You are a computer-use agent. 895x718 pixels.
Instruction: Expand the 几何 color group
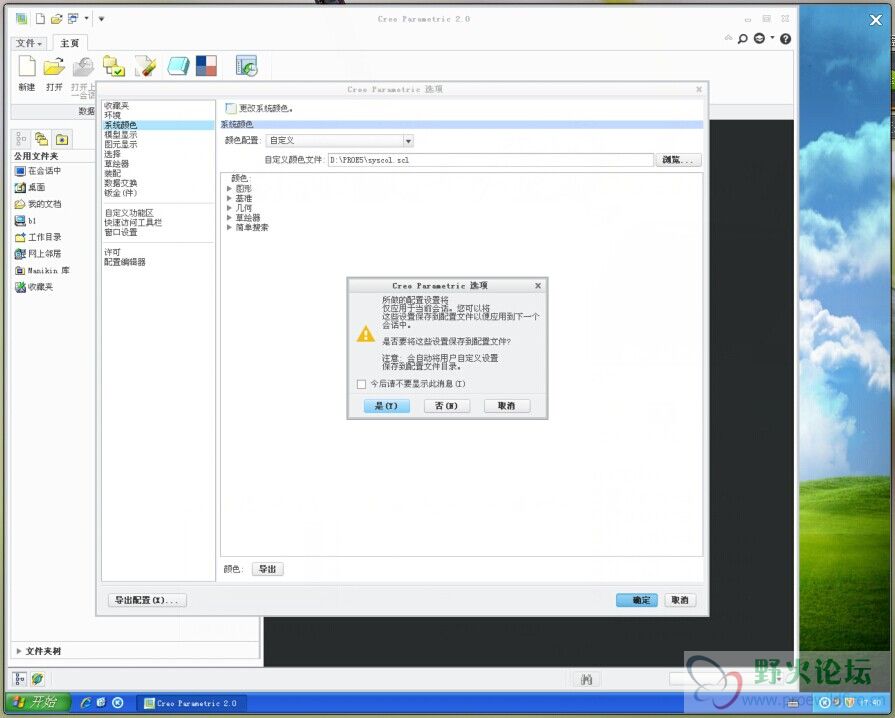(x=229, y=208)
